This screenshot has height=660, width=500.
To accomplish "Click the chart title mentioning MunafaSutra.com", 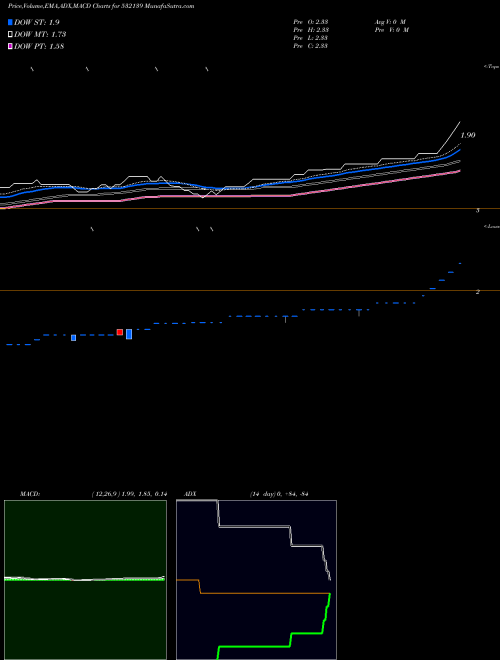I will click(x=101, y=7).
